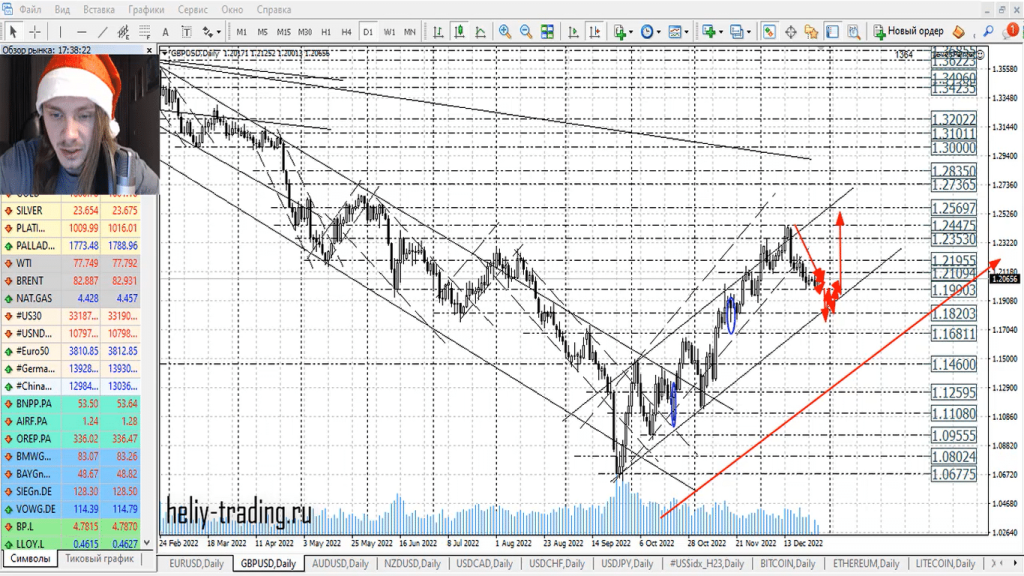The height and width of the screenshot is (576, 1024).
Task: Open the indicators list dropdown
Action: 632,31
